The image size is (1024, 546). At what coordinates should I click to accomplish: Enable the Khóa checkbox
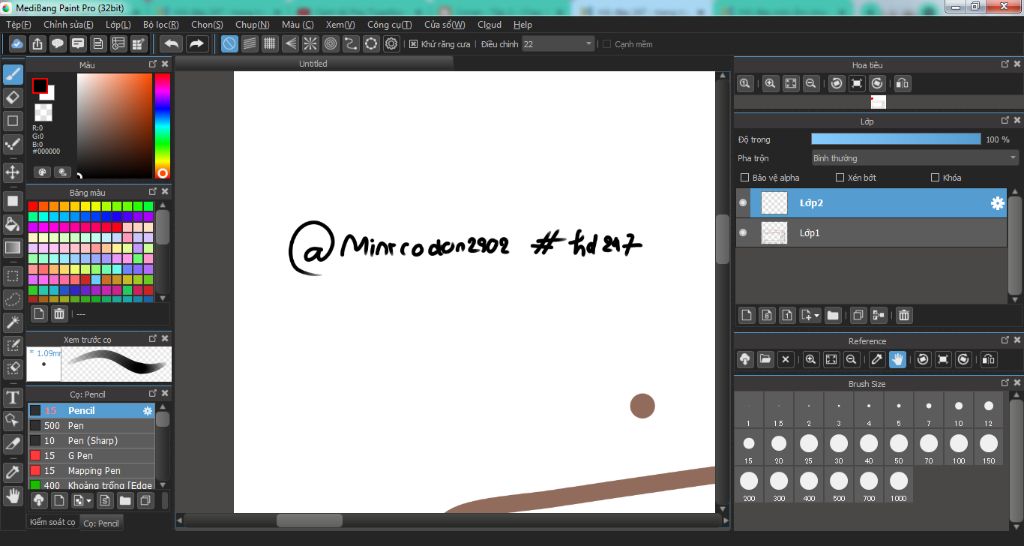pos(935,178)
